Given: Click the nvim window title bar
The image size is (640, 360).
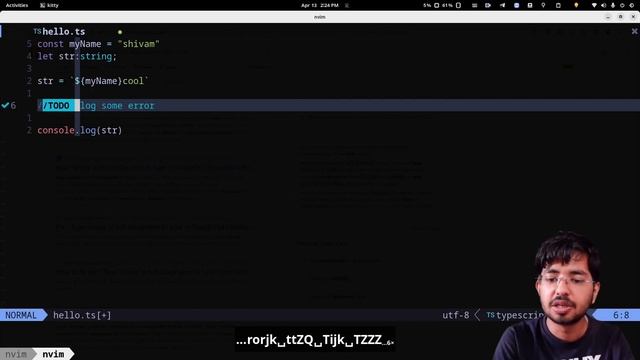Looking at the screenshot, I should (320, 17).
